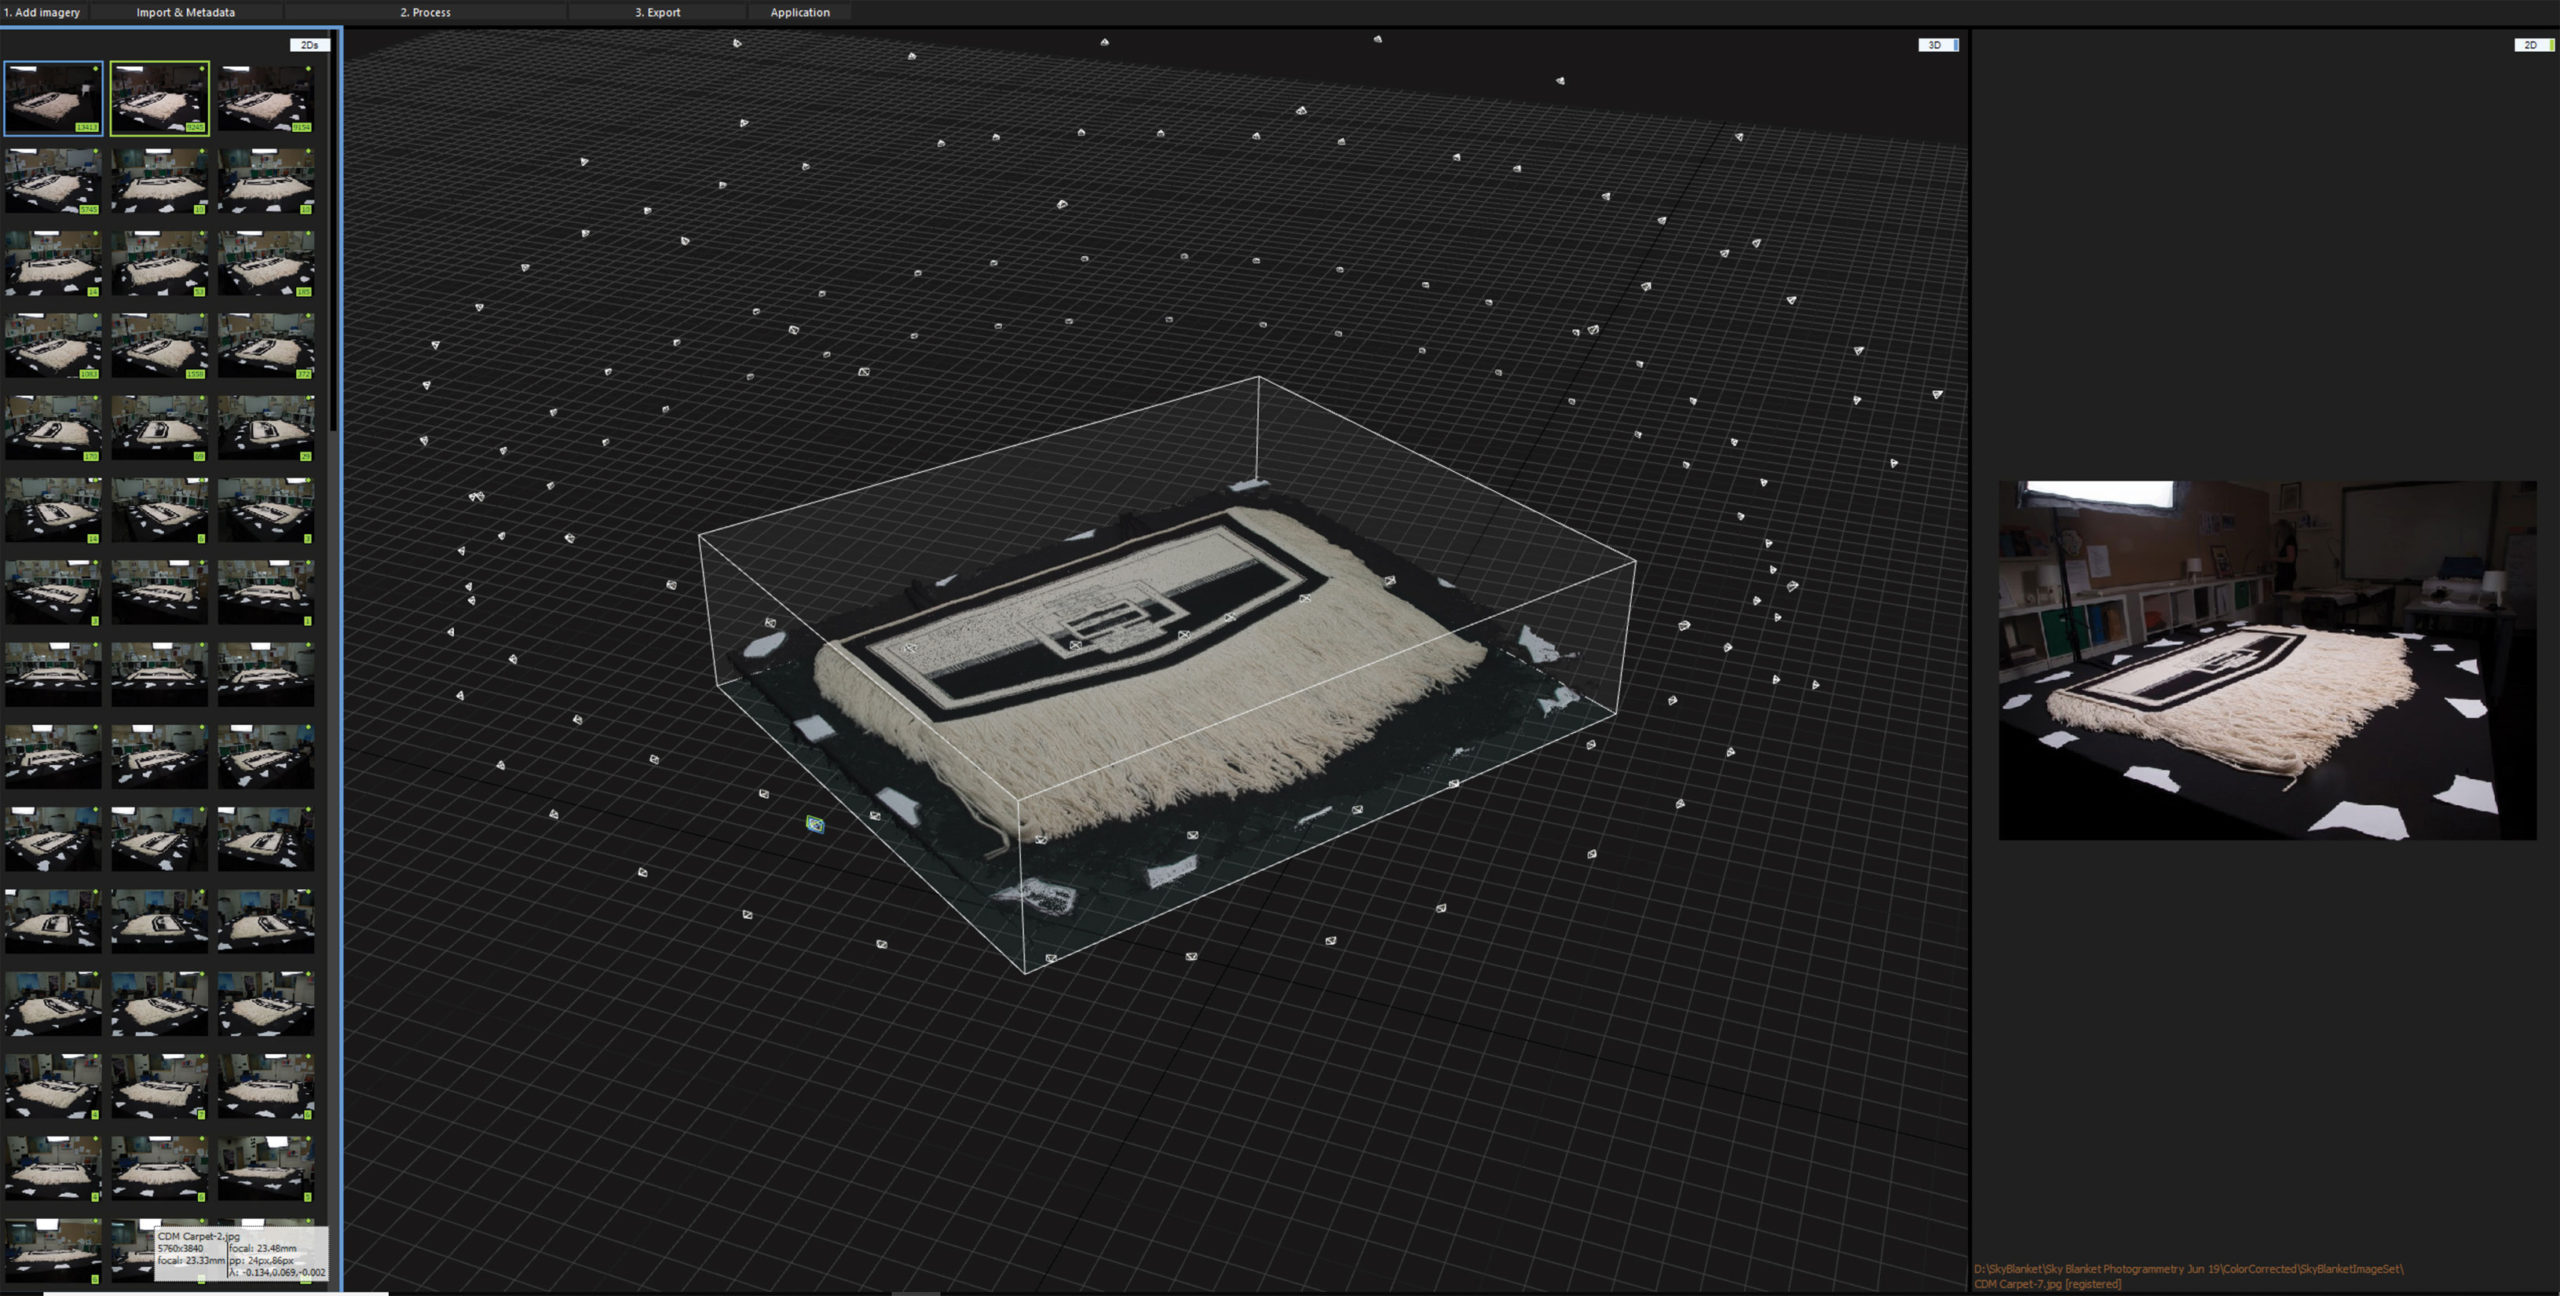This screenshot has width=2560, height=1296.
Task: Select the highlighted blue-green camera icon in 3D view
Action: coord(815,824)
